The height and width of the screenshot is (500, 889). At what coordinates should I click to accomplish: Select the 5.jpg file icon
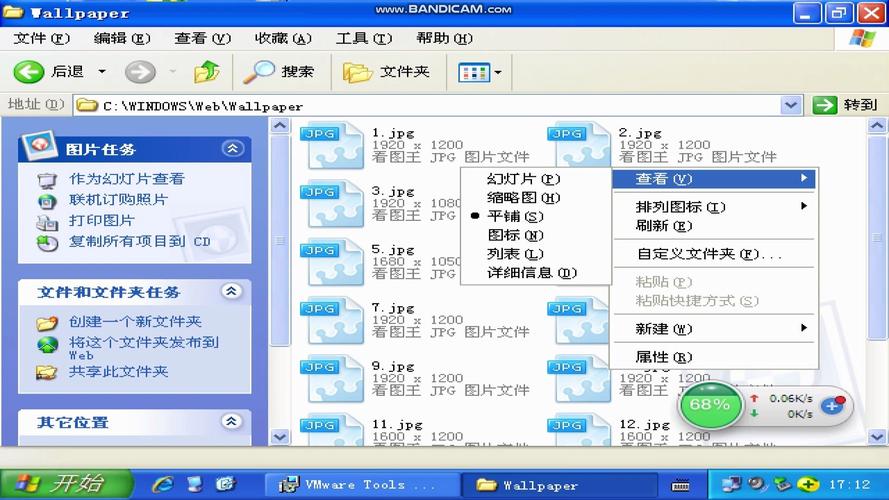tap(332, 263)
